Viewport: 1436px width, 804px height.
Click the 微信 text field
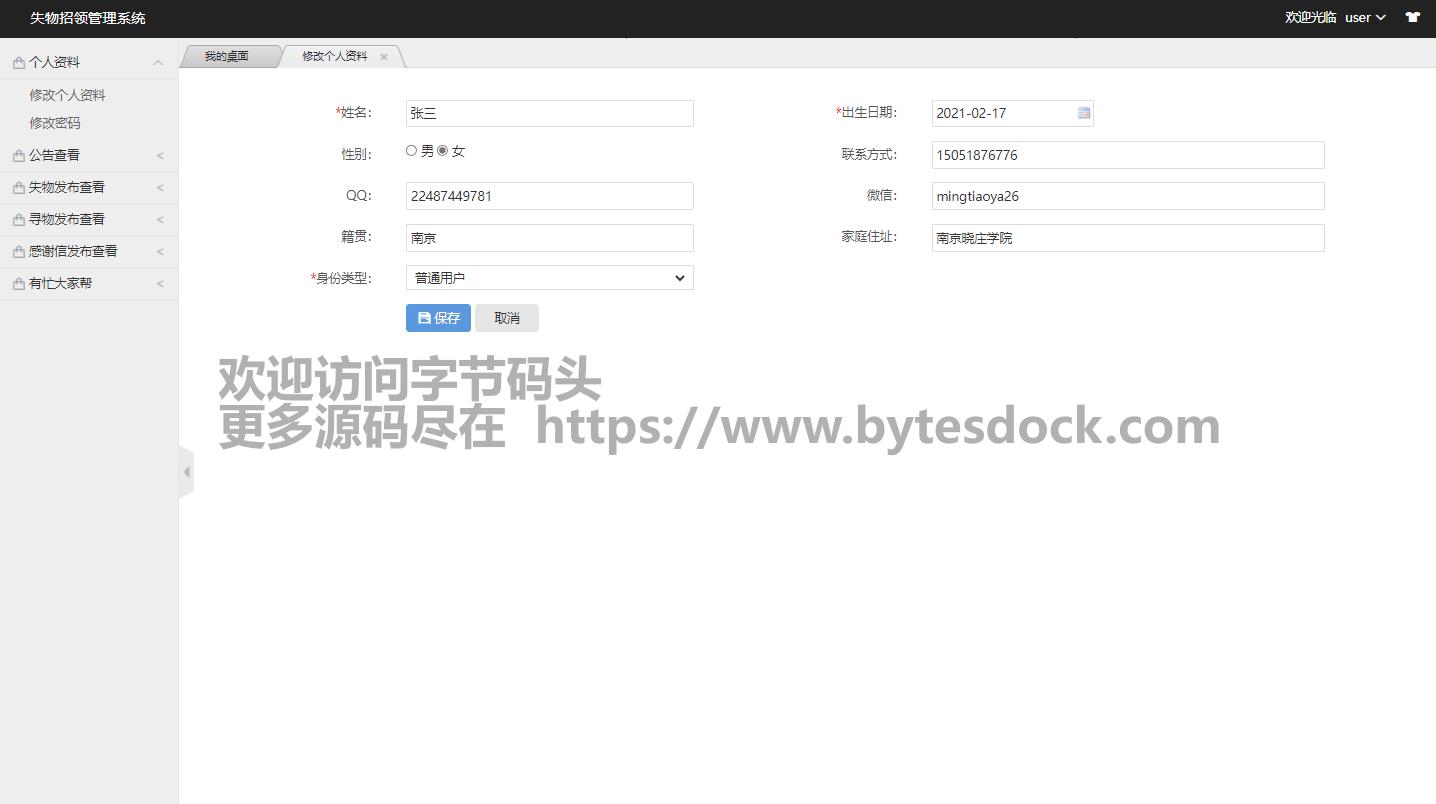pyautogui.click(x=1127, y=196)
